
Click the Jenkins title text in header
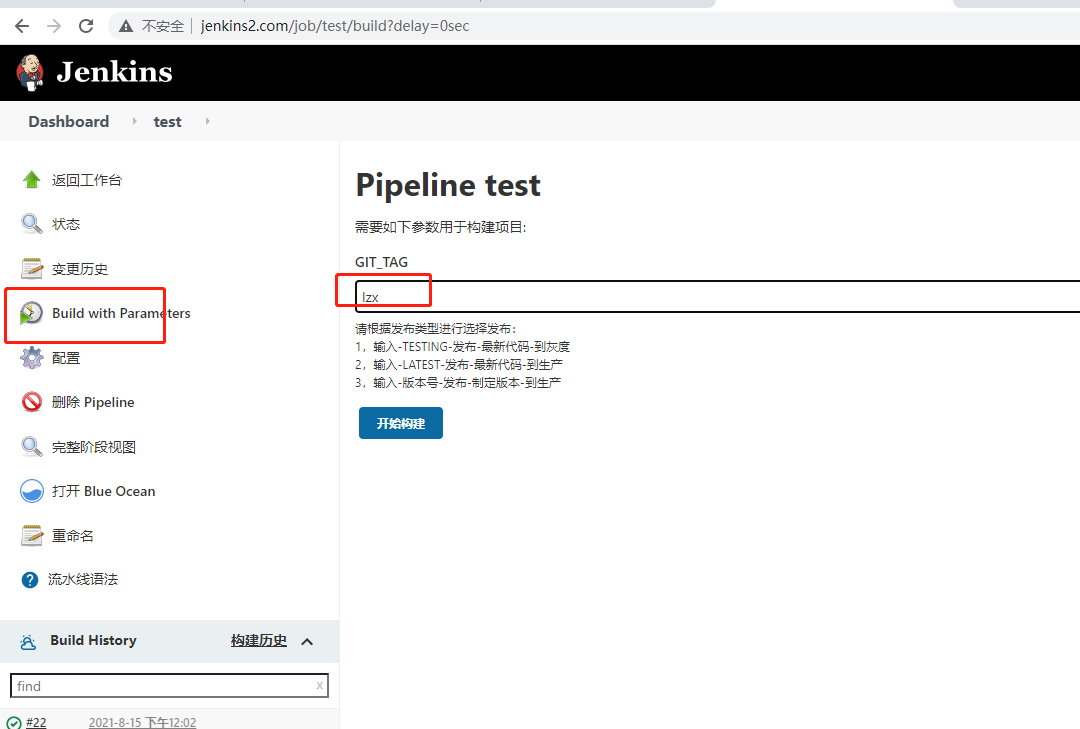point(114,72)
